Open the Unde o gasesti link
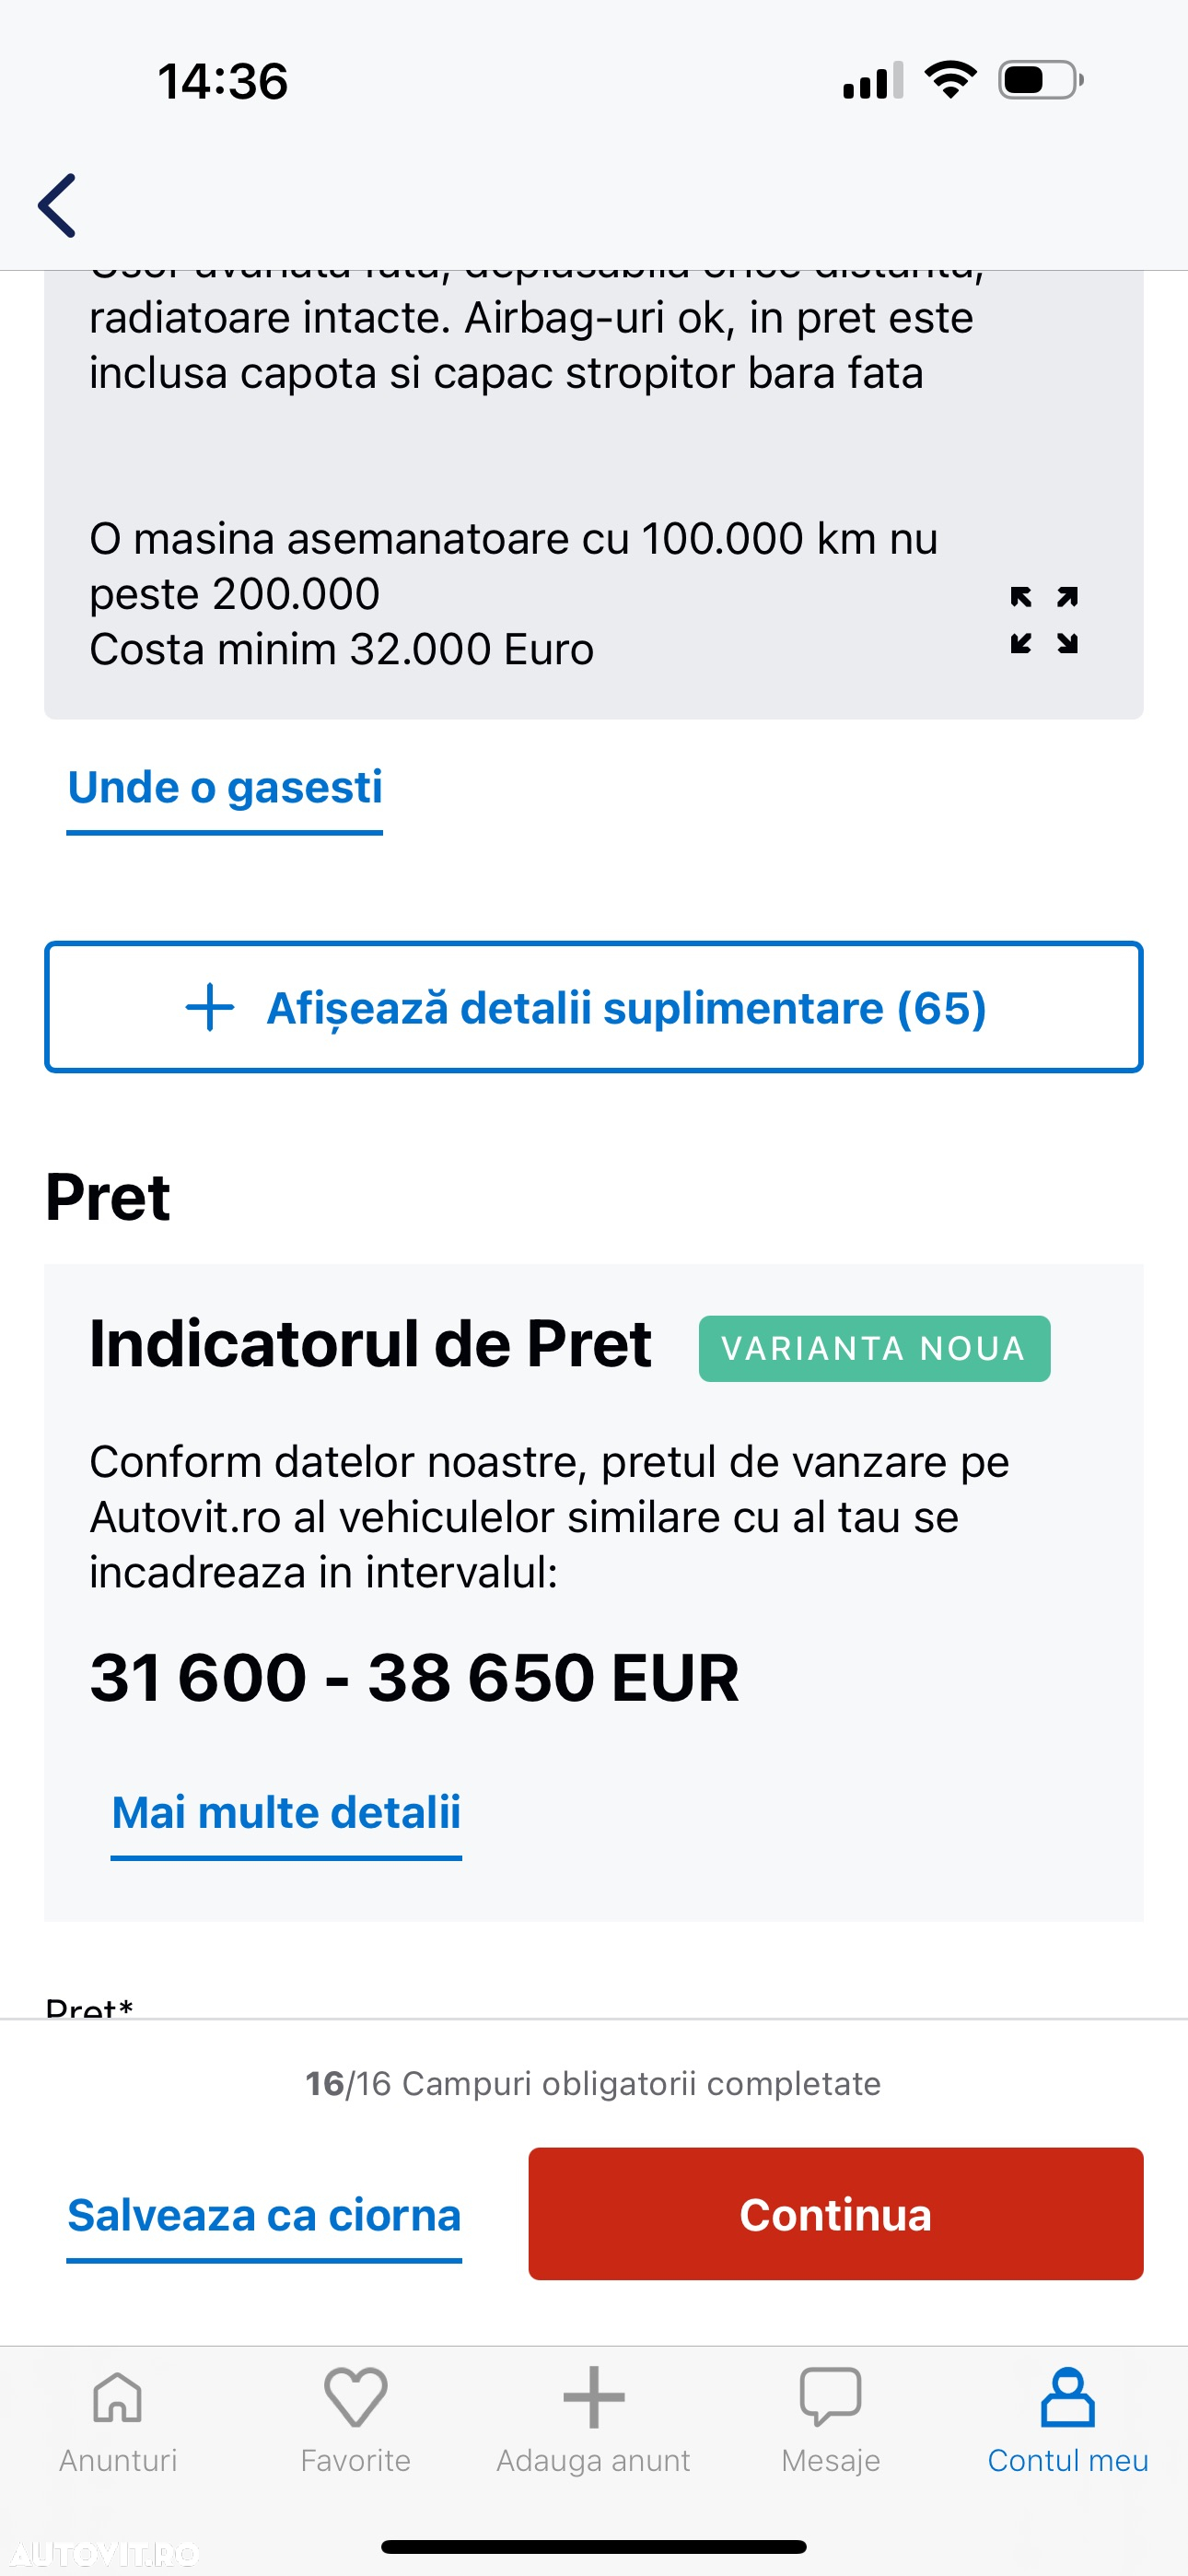Viewport: 1188px width, 2576px height. click(225, 788)
